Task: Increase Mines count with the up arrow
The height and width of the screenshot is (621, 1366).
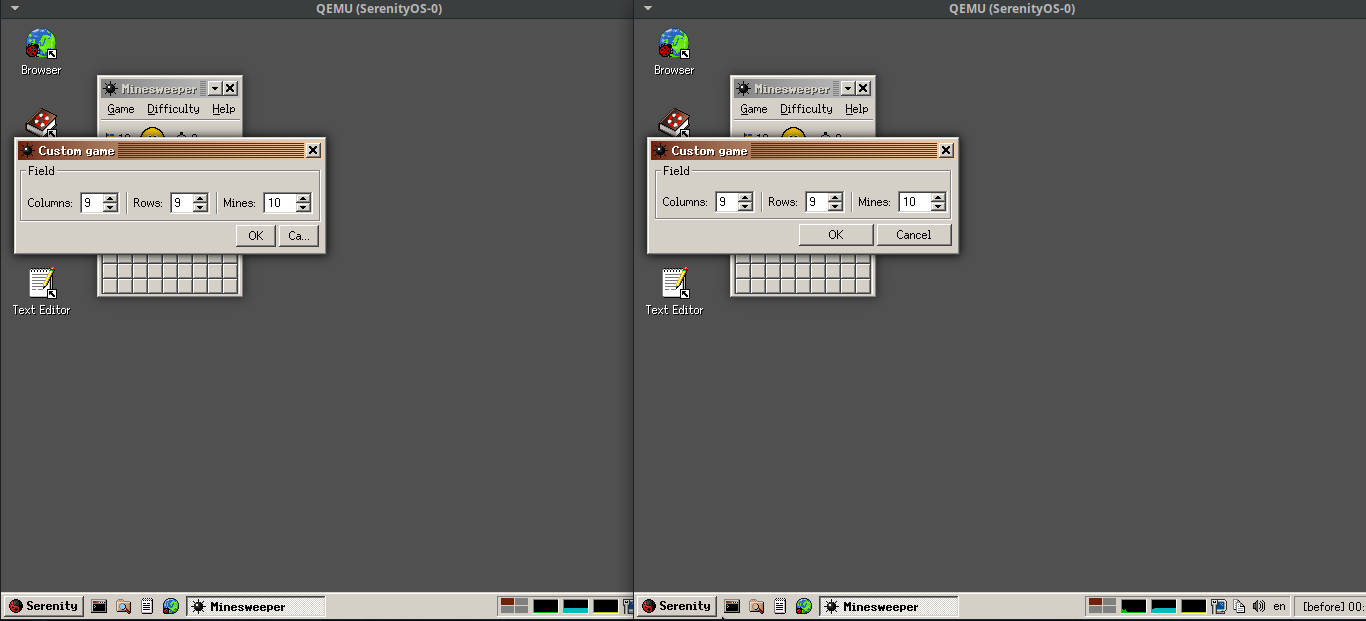Action: pyautogui.click(x=937, y=197)
